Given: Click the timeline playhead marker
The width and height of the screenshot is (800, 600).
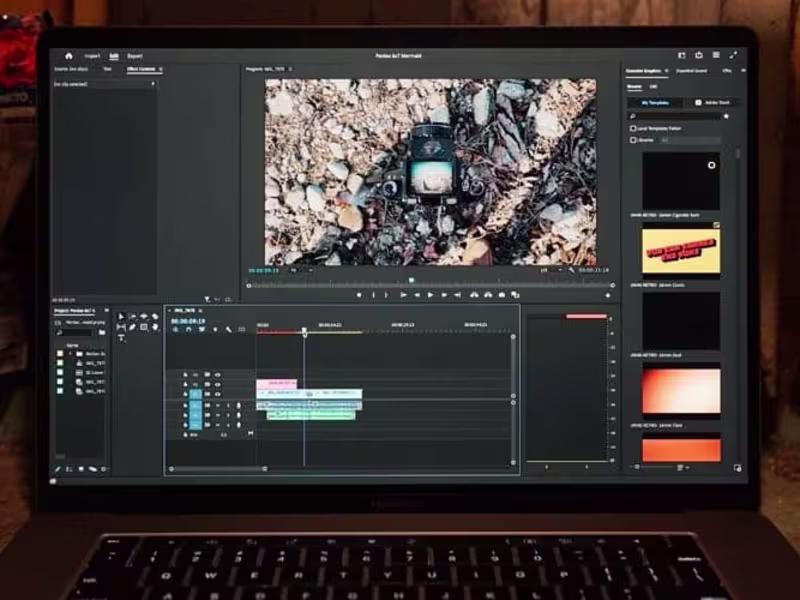Looking at the screenshot, I should tap(304, 331).
